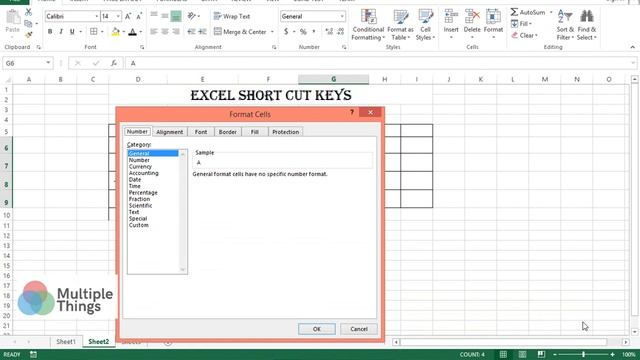This screenshot has width=640, height=360.
Task: Open Cell Styles gallery
Action: (425, 24)
